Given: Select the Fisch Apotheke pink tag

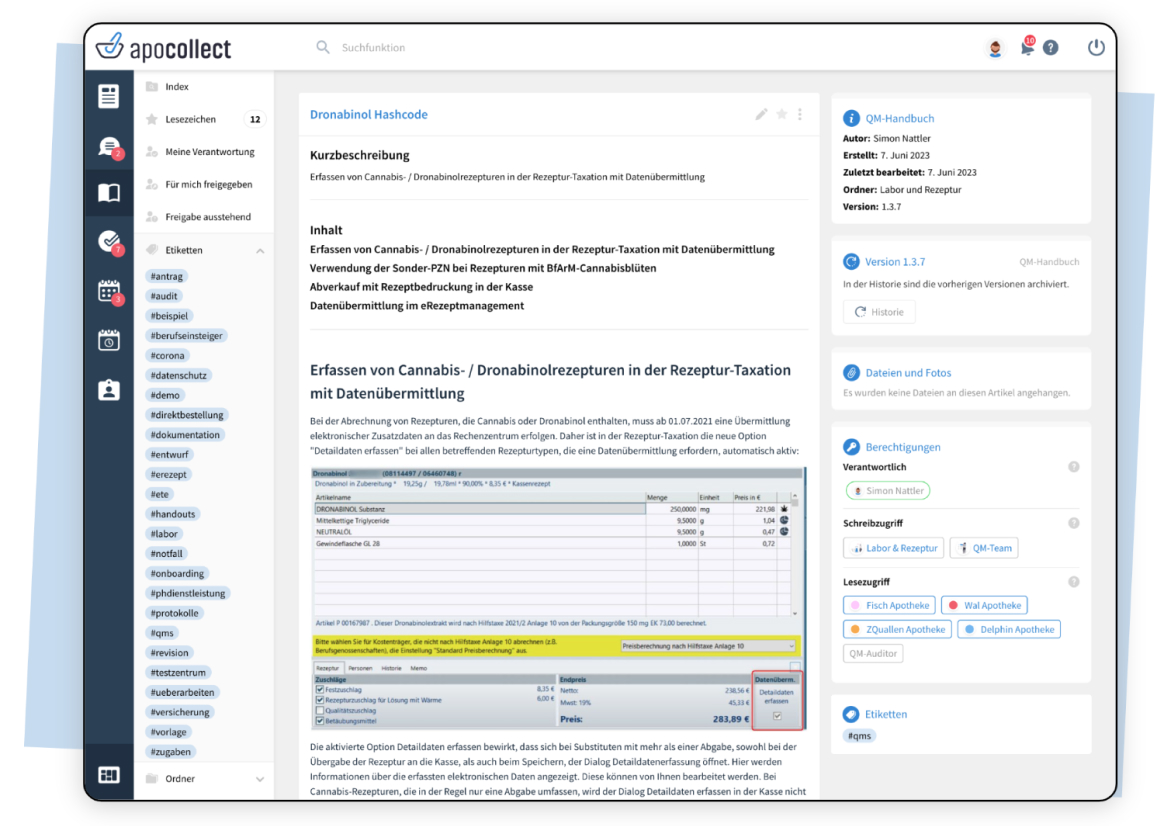Looking at the screenshot, I should [889, 605].
